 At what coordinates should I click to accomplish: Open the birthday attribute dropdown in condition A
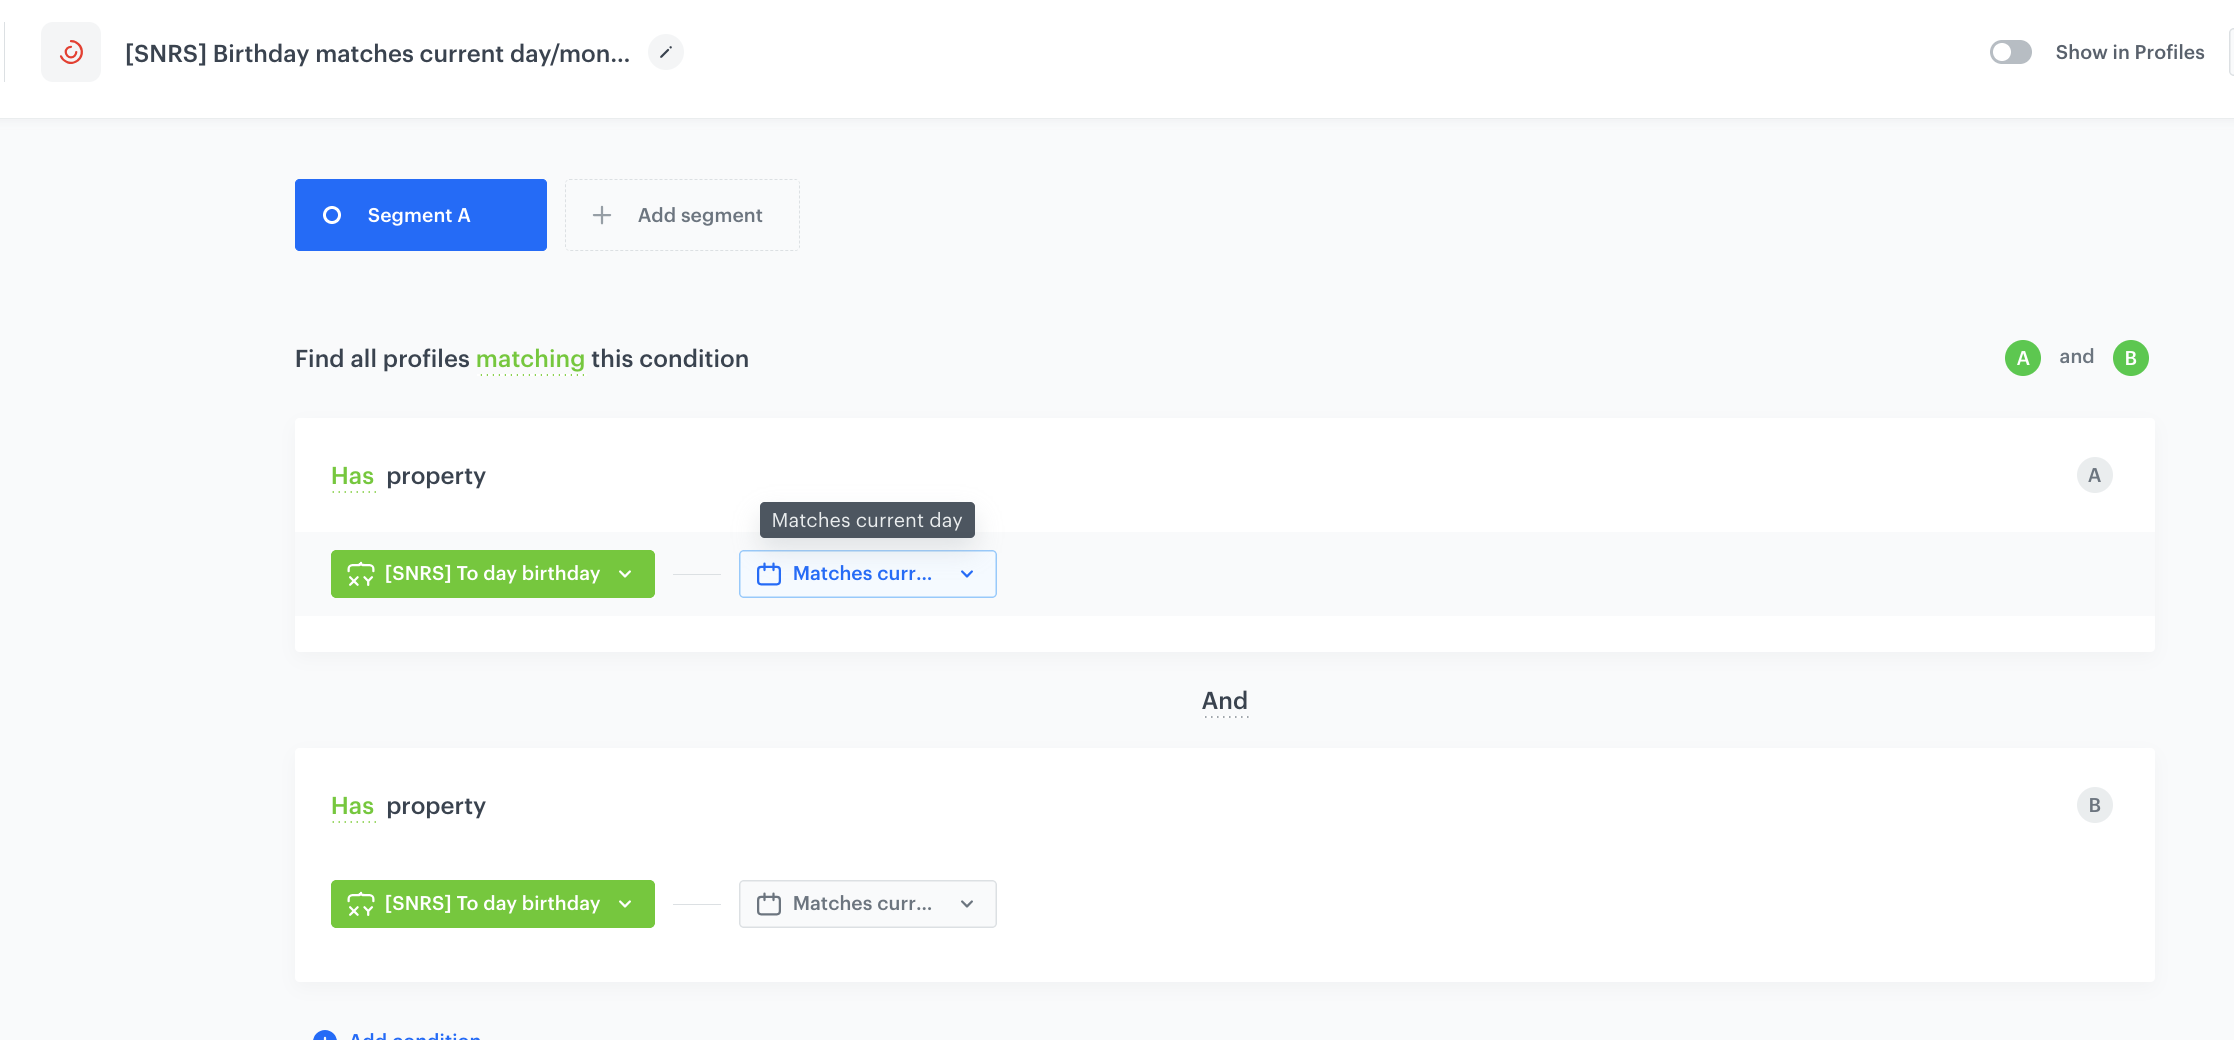pyautogui.click(x=492, y=574)
